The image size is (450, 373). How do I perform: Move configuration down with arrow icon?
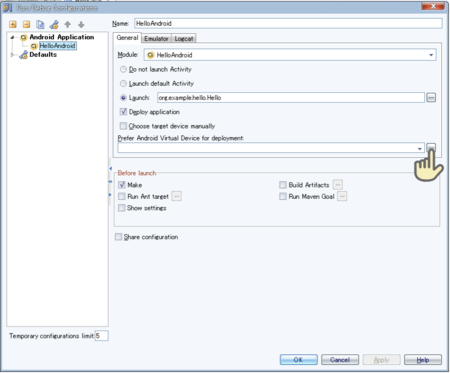coord(81,24)
